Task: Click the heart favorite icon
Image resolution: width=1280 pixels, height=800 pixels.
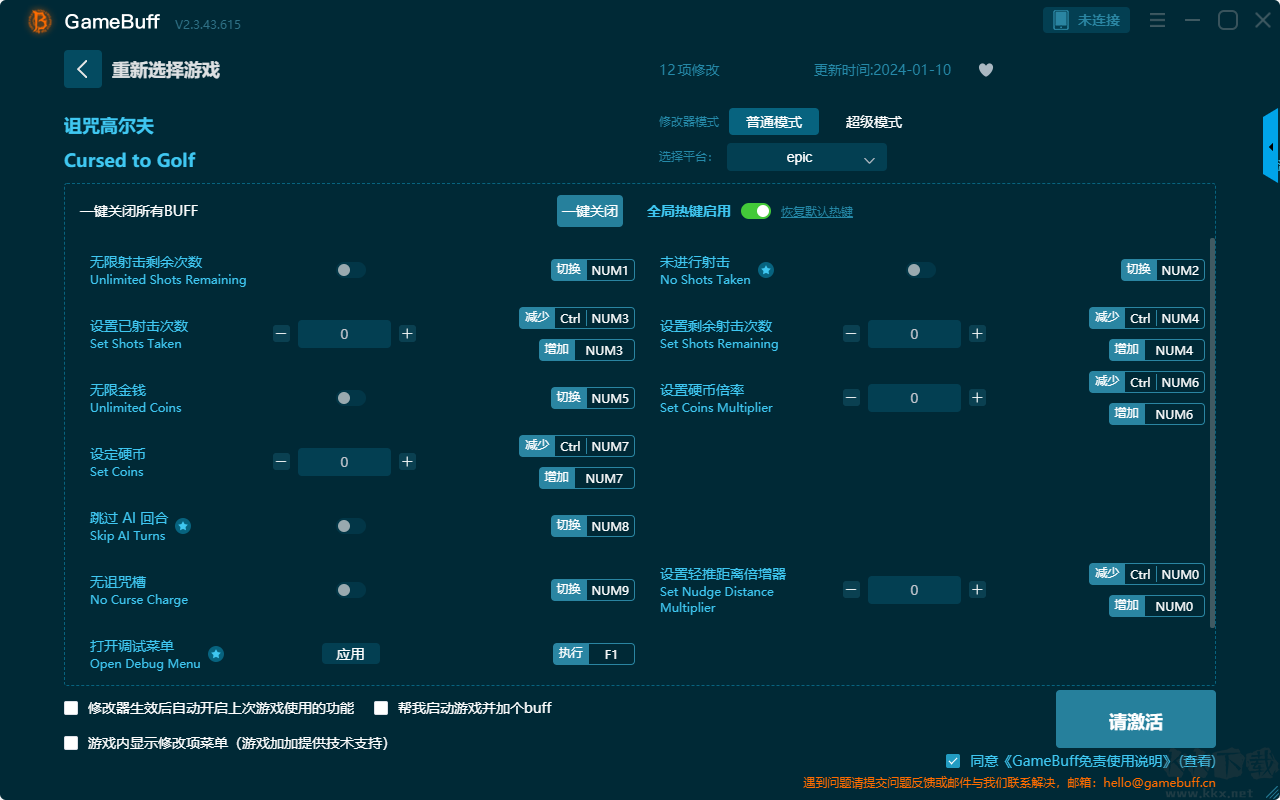Action: pos(986,70)
